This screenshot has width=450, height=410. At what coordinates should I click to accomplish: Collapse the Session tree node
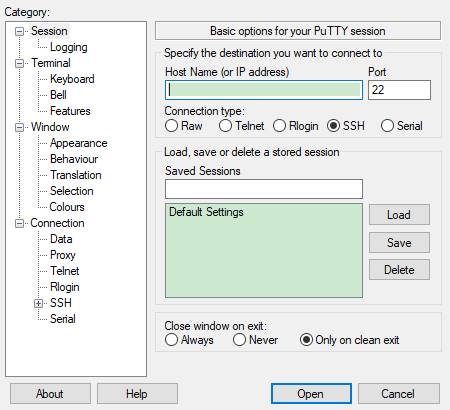tap(20, 31)
